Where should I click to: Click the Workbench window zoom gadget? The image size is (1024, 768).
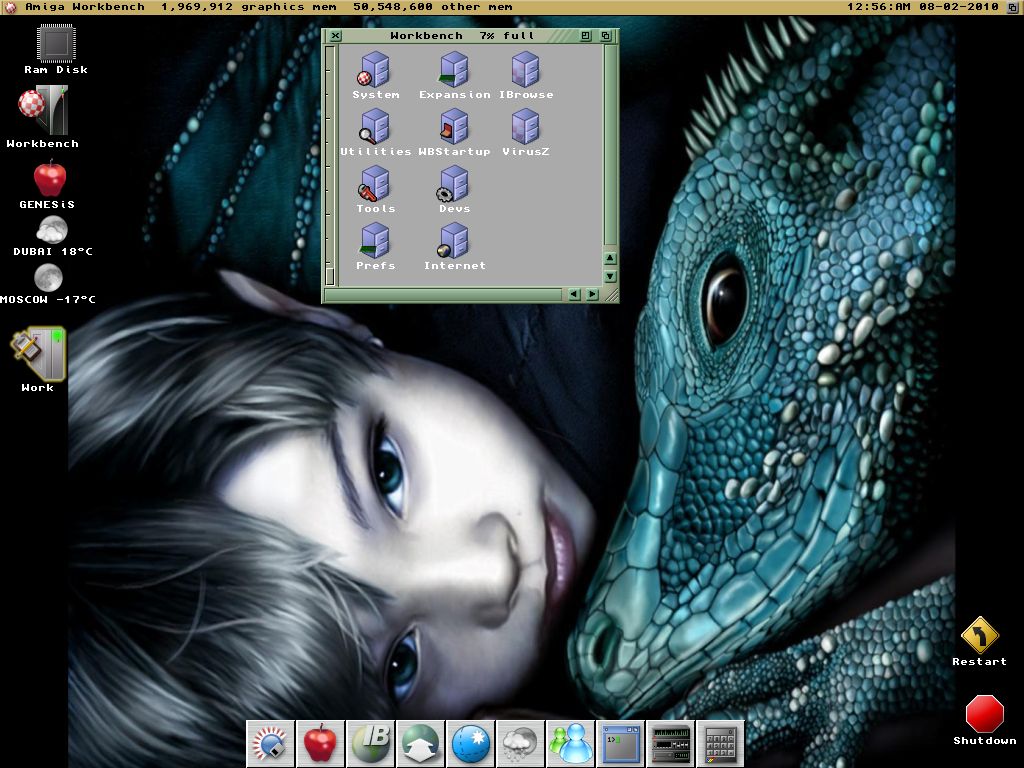[x=586, y=36]
